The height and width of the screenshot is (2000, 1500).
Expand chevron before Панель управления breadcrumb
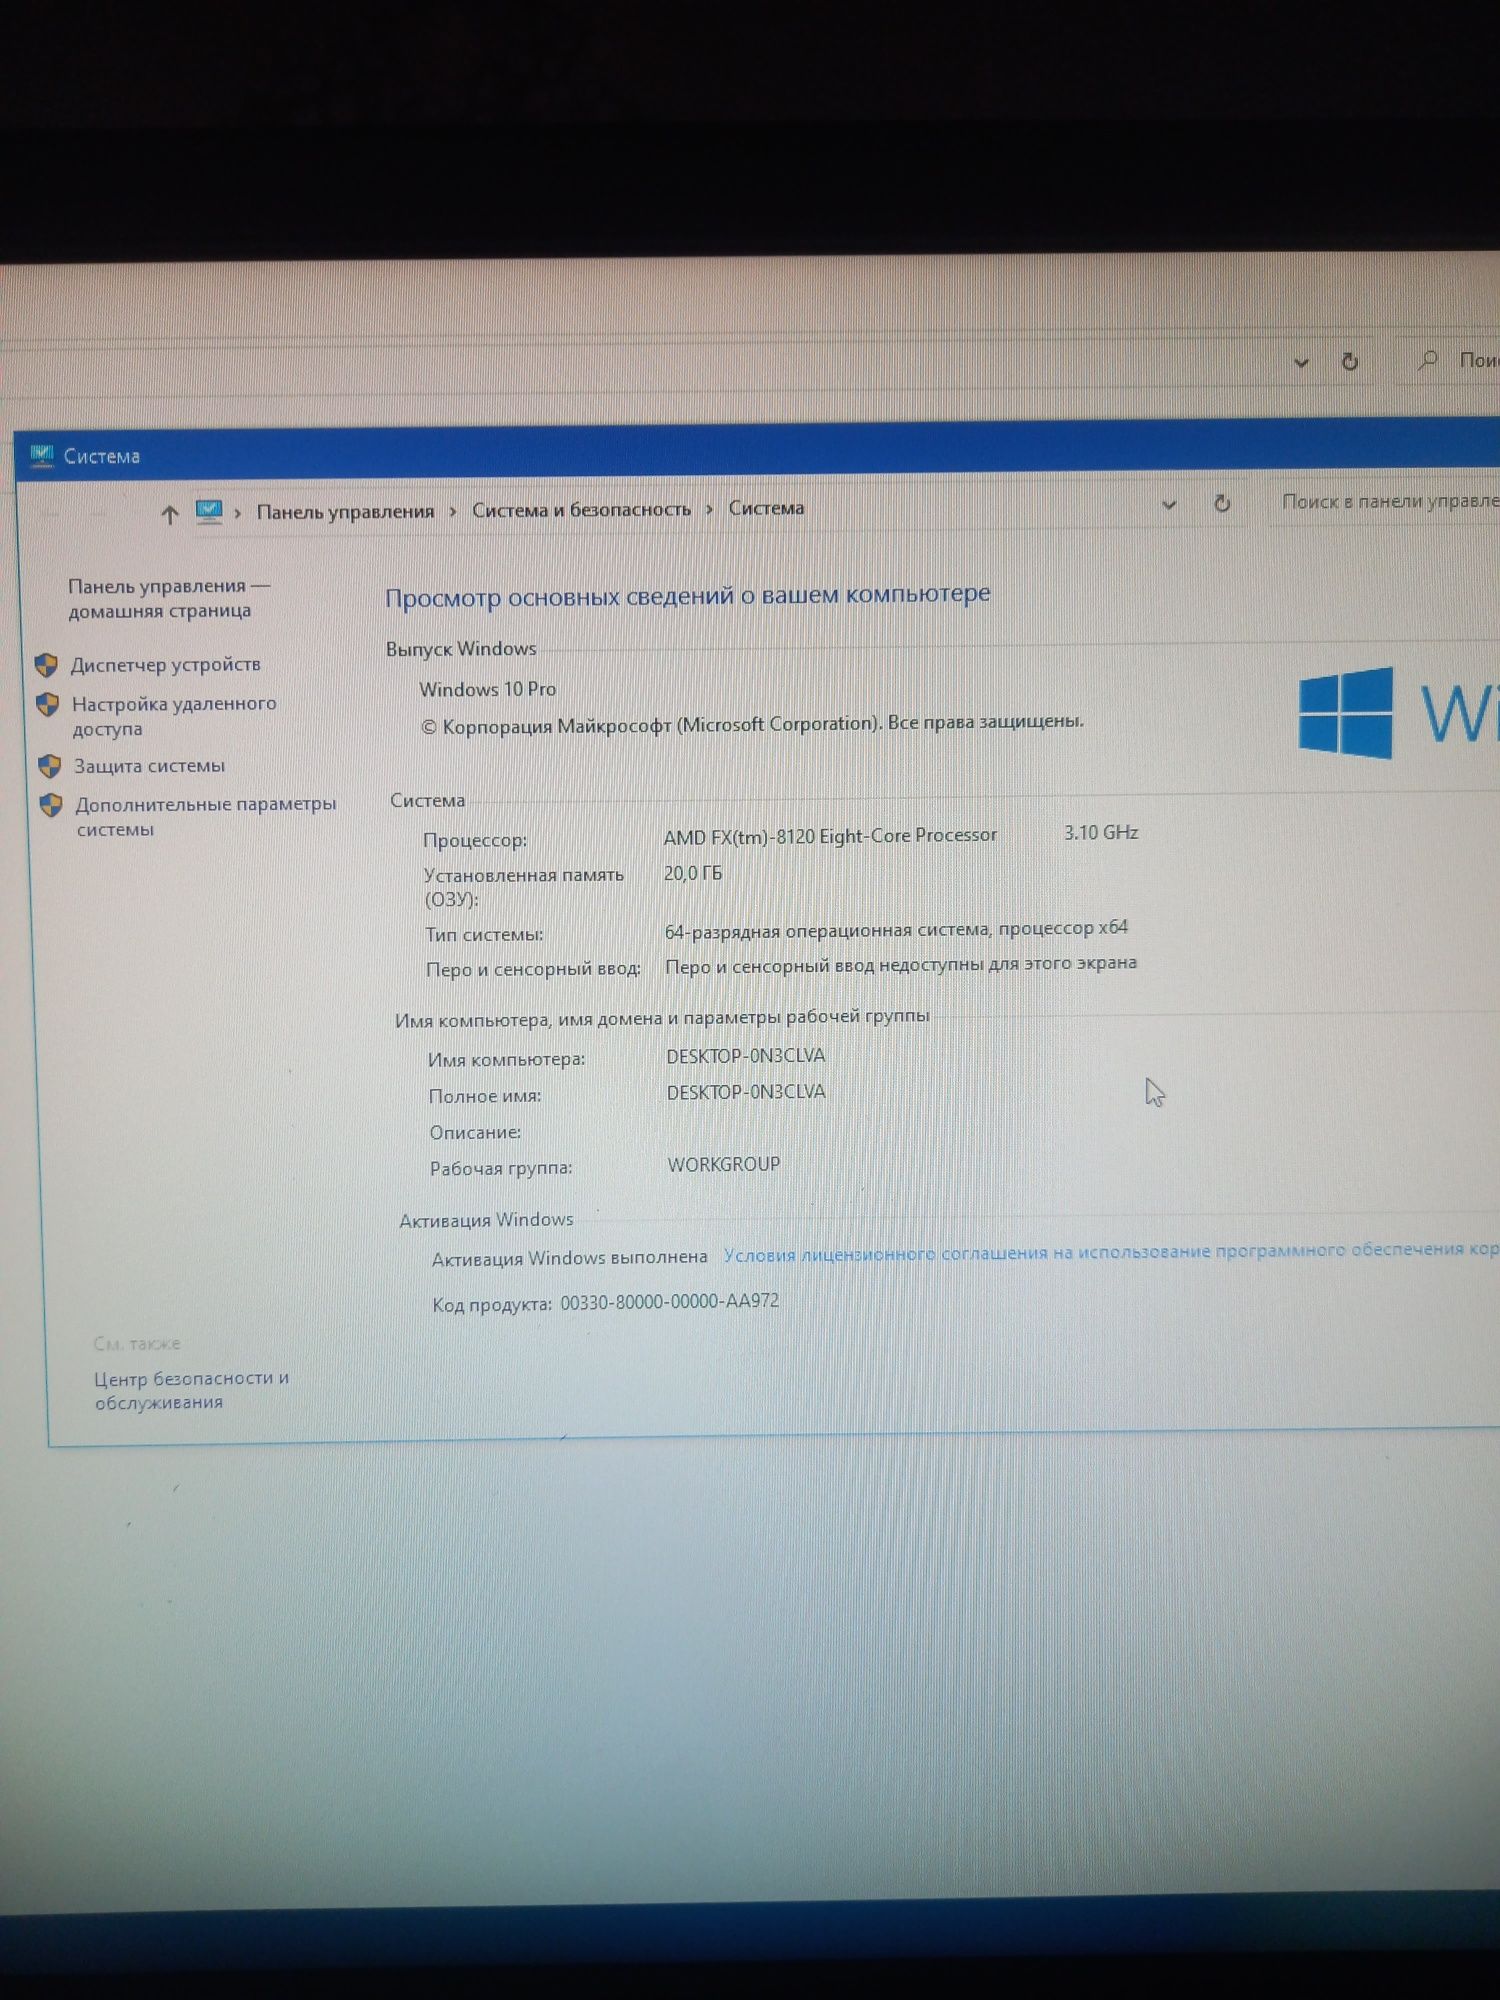238,513
